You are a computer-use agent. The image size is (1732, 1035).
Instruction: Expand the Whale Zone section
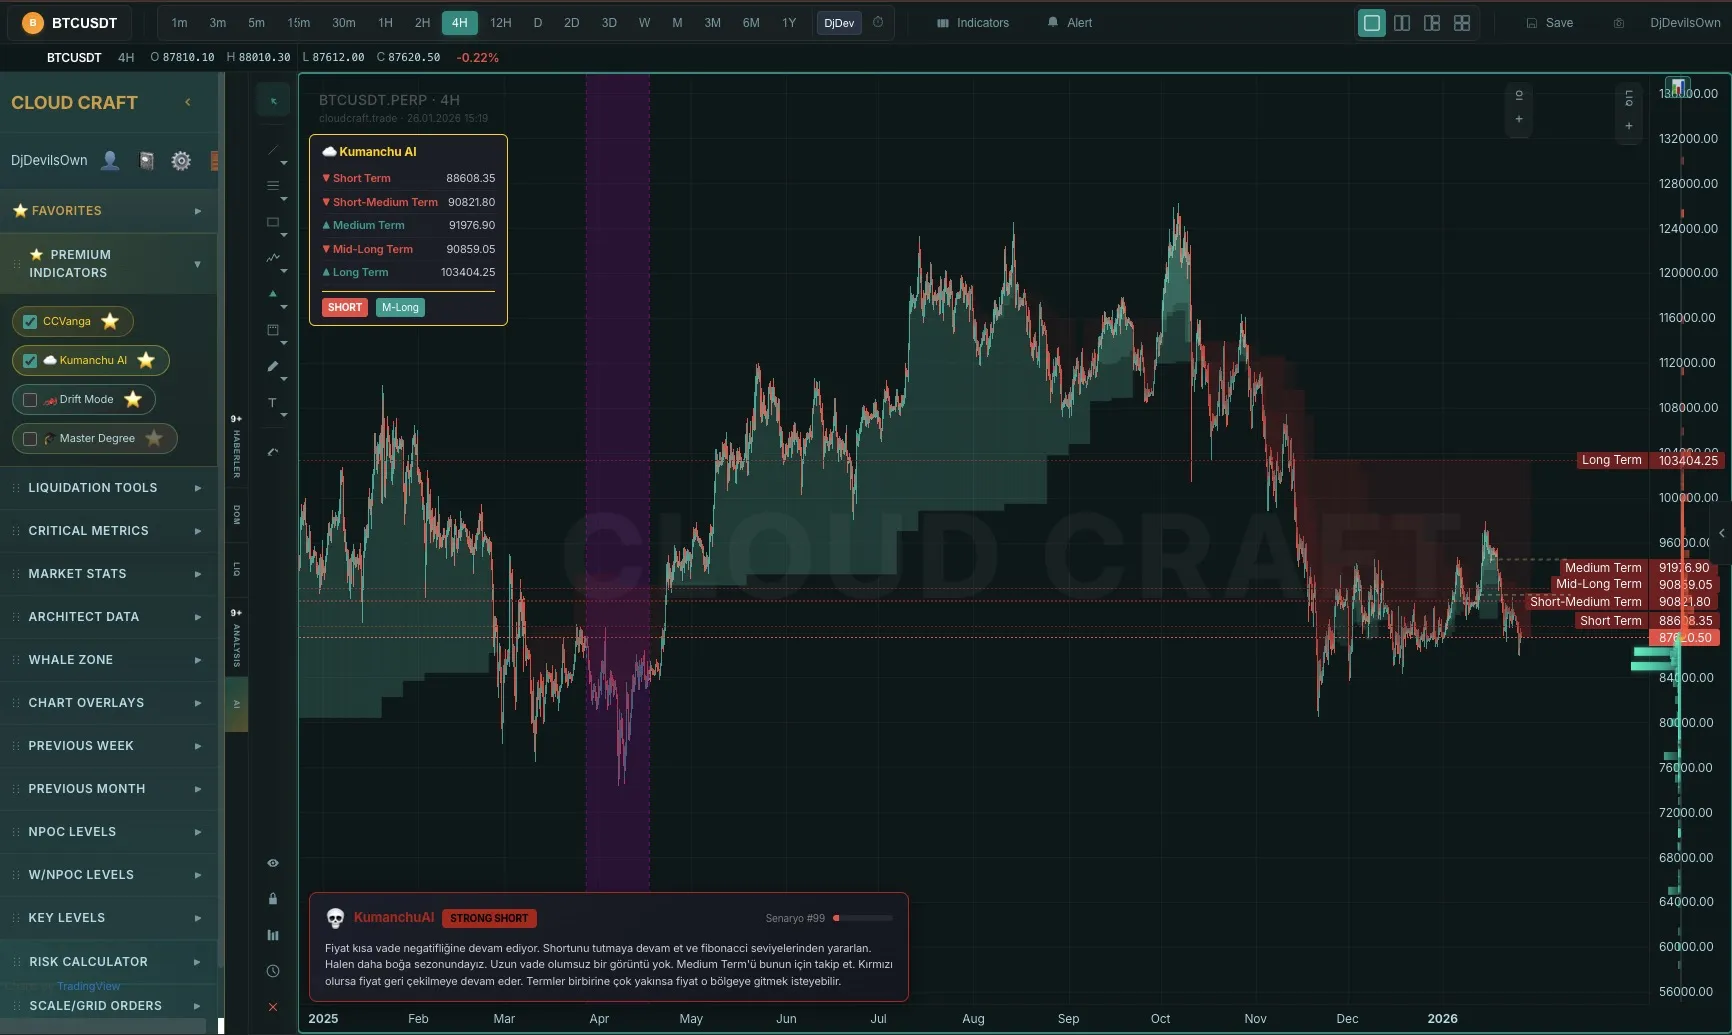tap(109, 660)
